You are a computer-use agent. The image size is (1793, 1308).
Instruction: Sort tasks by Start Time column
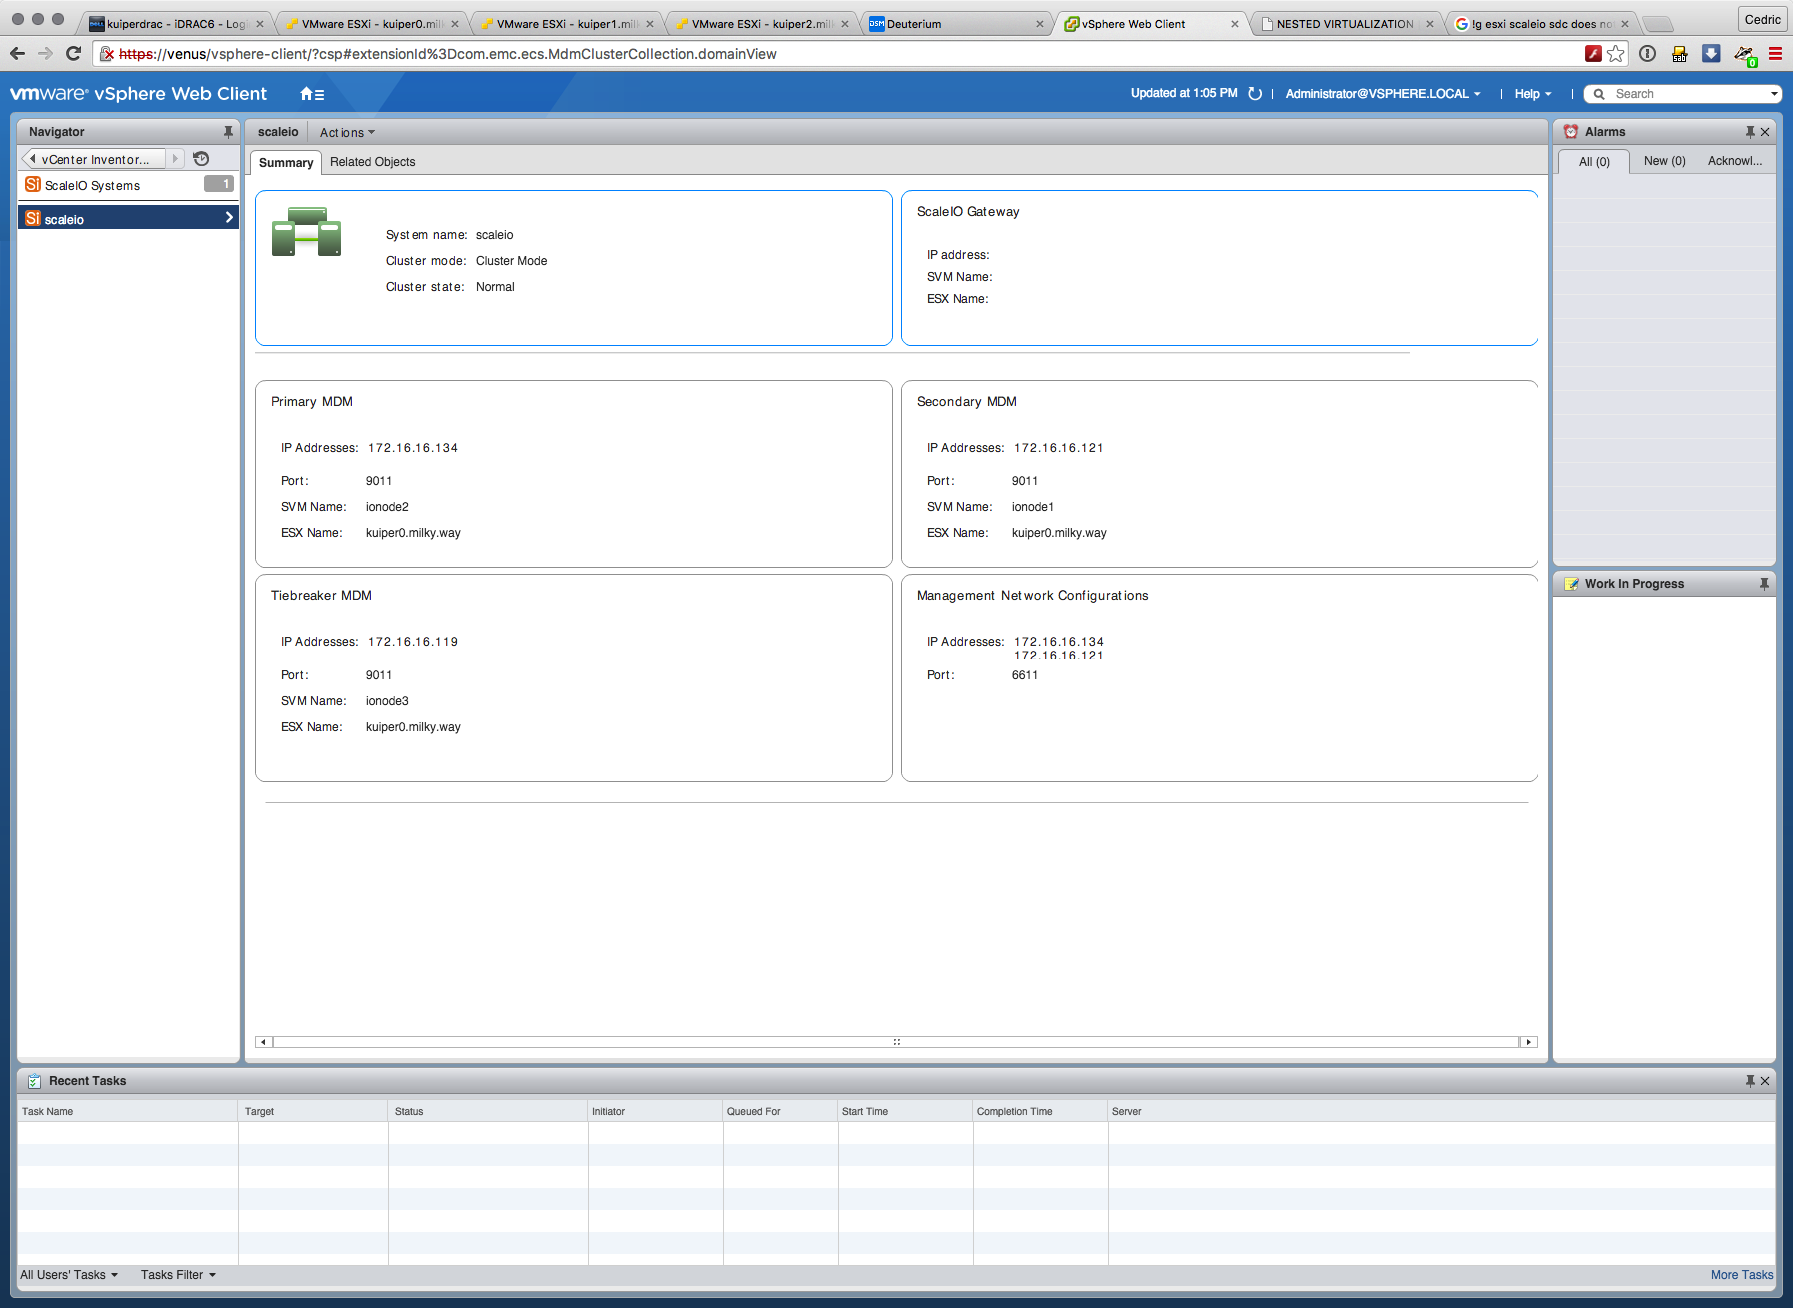(x=905, y=1111)
